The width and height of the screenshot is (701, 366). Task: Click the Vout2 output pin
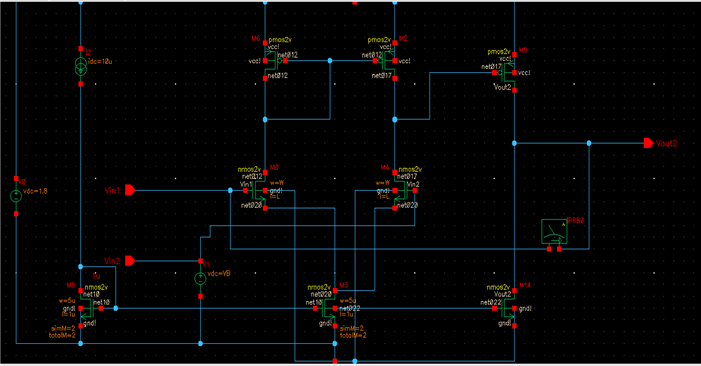(x=649, y=143)
